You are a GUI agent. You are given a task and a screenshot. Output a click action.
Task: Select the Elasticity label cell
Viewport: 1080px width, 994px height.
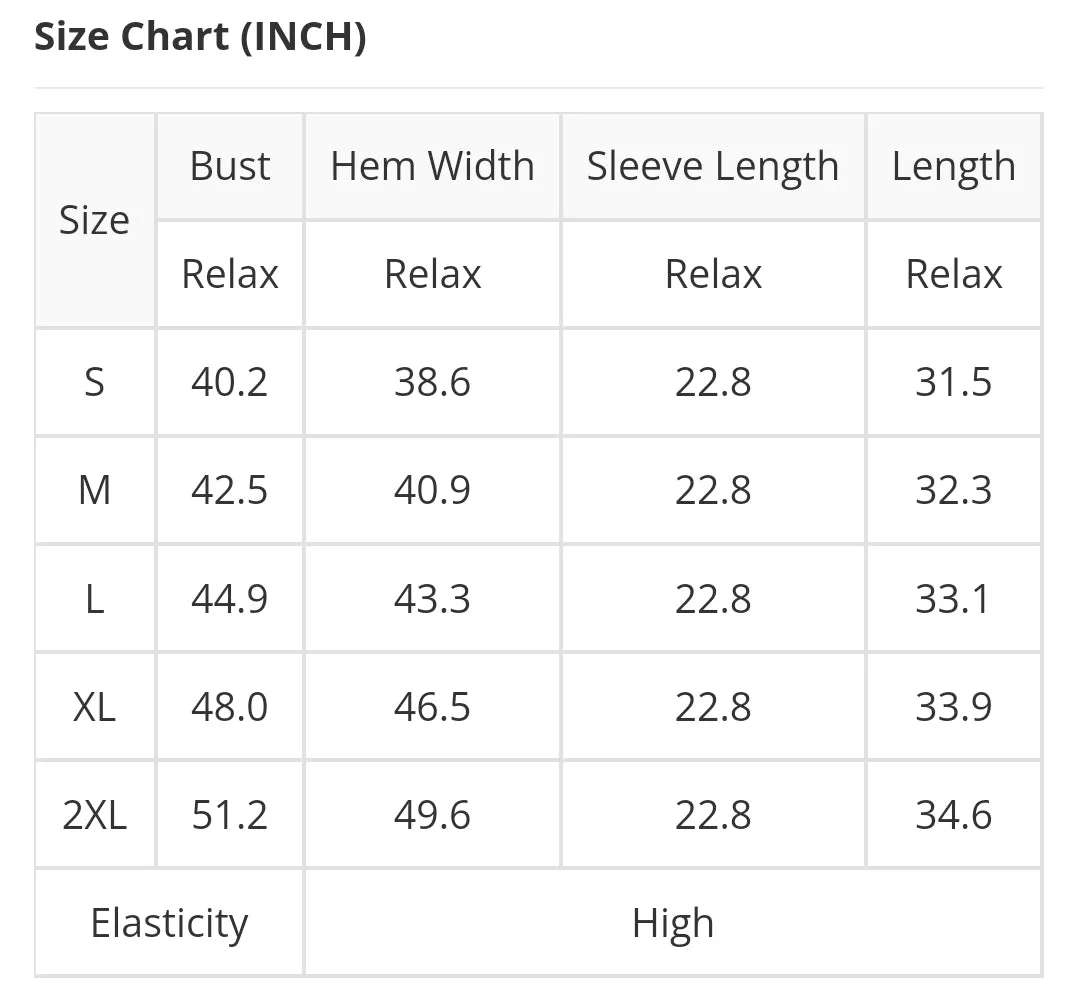(x=169, y=923)
